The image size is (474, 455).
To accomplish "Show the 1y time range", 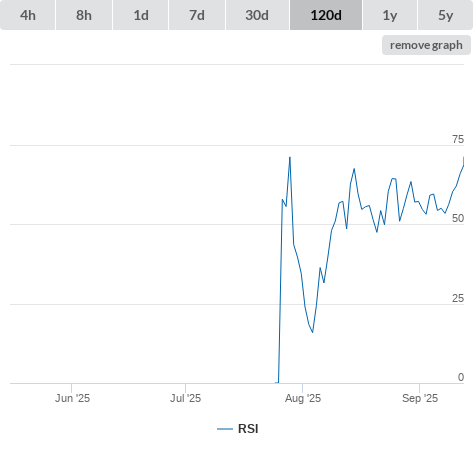I will tap(390, 15).
